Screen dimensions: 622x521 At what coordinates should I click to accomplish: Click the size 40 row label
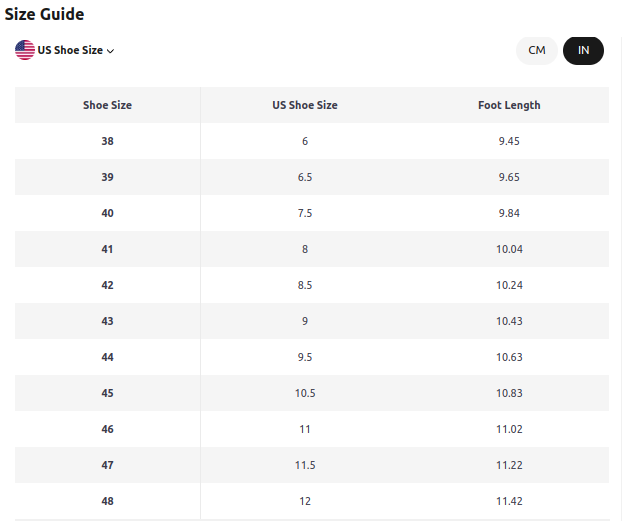[108, 213]
